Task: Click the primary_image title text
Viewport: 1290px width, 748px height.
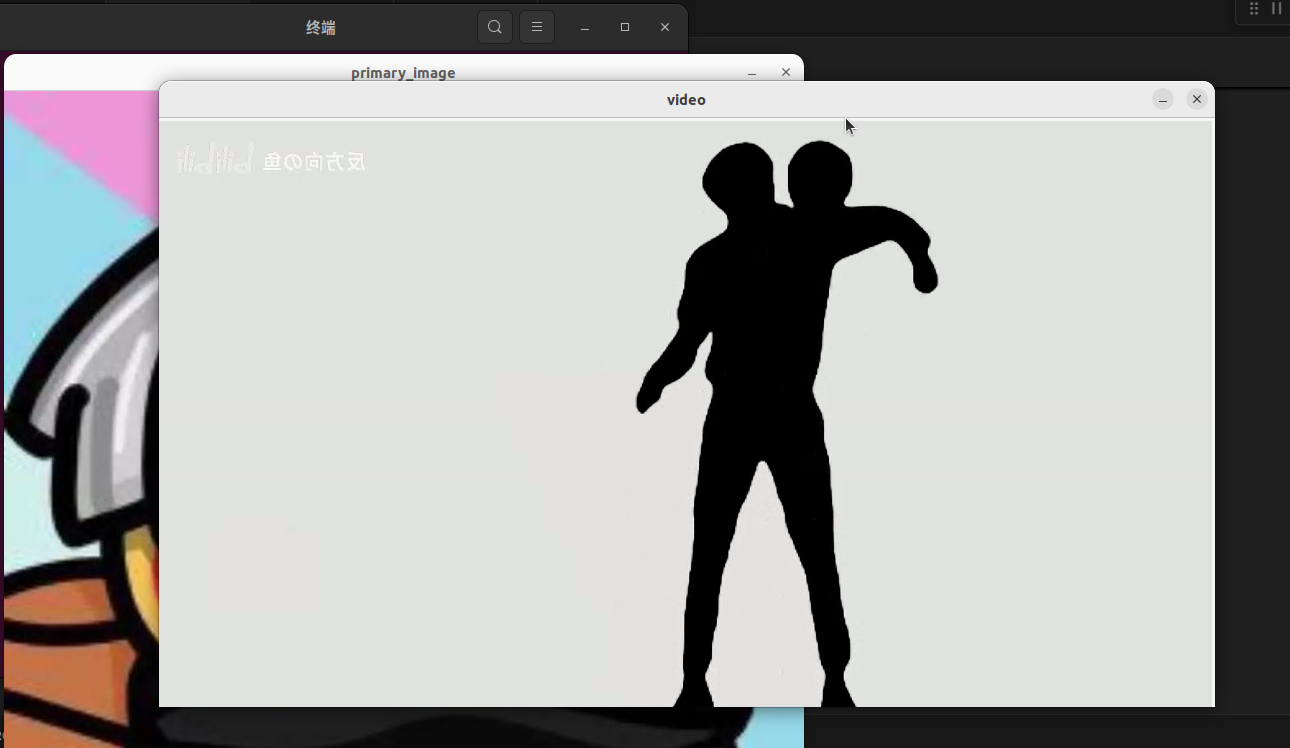Action: point(403,73)
